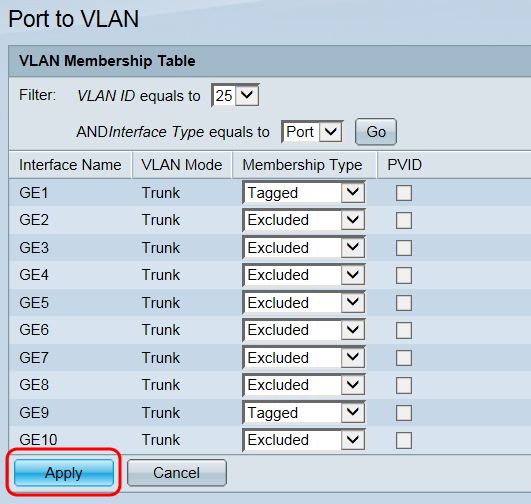Screen dimensions: 531x504
Task: Click the Trunk VLAN mode of GE1
Action: click(161, 193)
